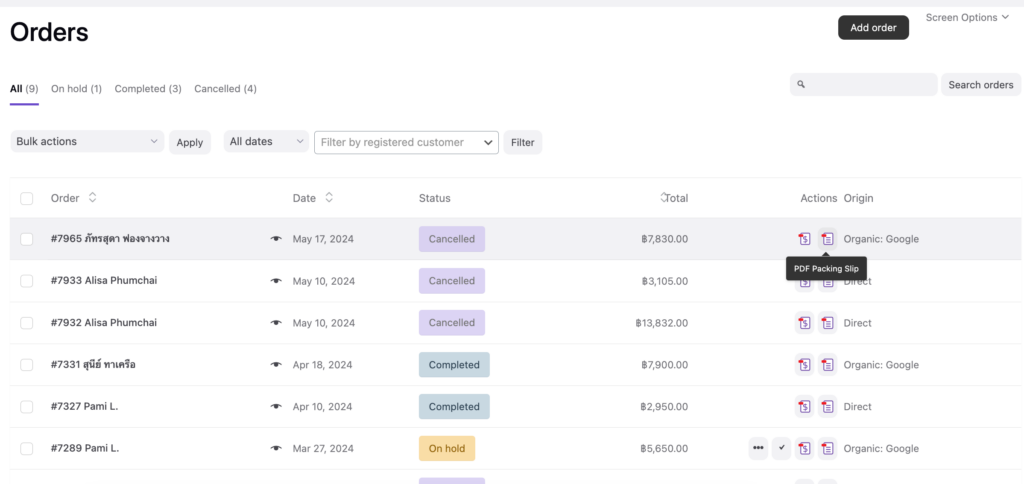Image resolution: width=1024 pixels, height=484 pixels.
Task: Sort orders by the Date column arrows
Action: click(x=329, y=198)
